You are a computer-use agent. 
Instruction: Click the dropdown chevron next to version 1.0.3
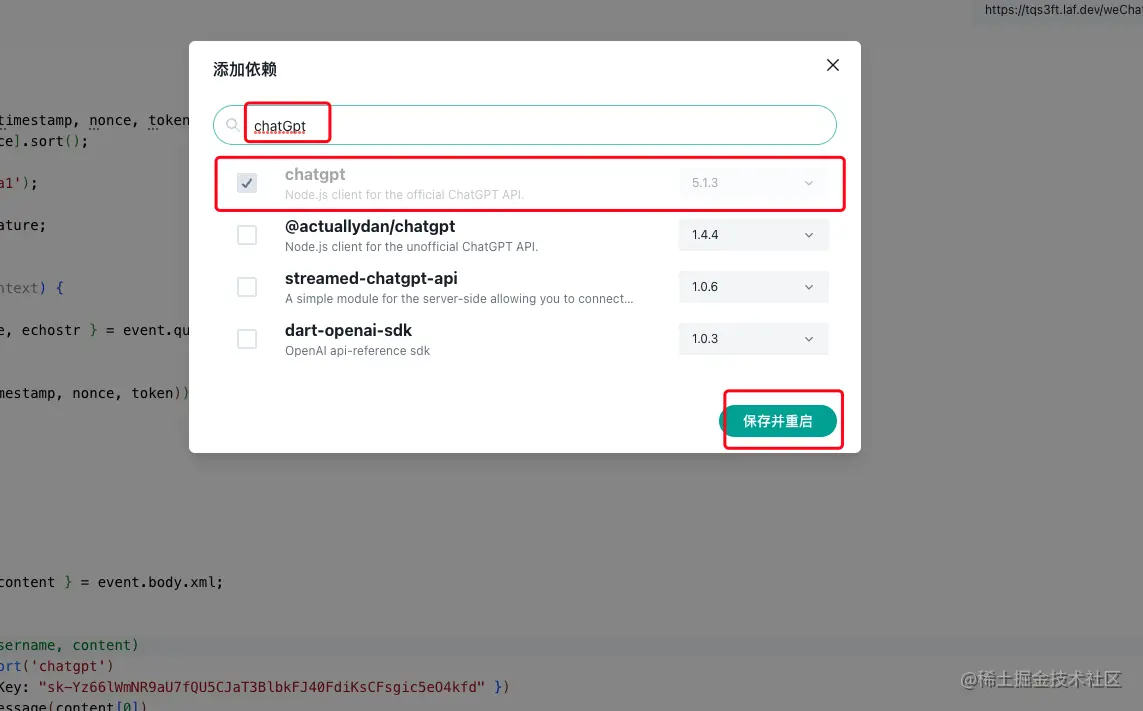point(808,339)
